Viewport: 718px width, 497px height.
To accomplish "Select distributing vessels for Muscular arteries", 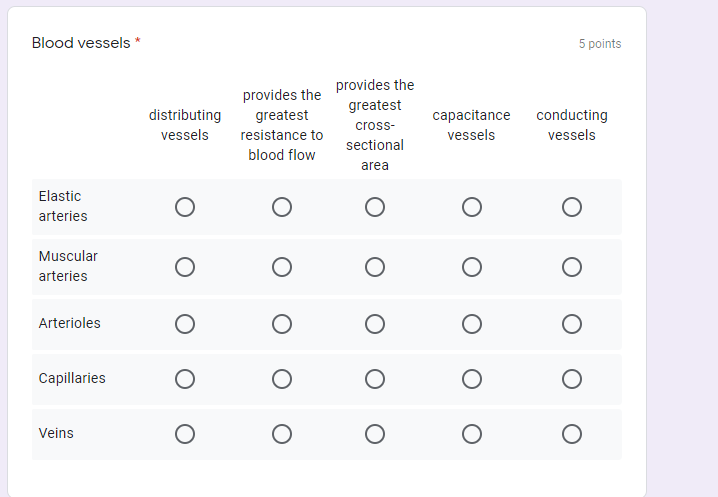I will pyautogui.click(x=185, y=267).
